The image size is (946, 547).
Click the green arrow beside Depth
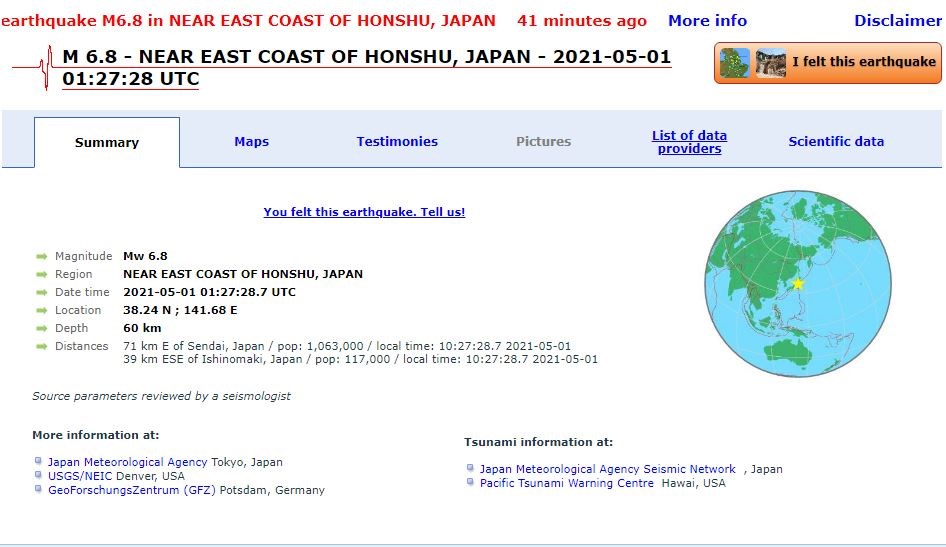coord(42,328)
